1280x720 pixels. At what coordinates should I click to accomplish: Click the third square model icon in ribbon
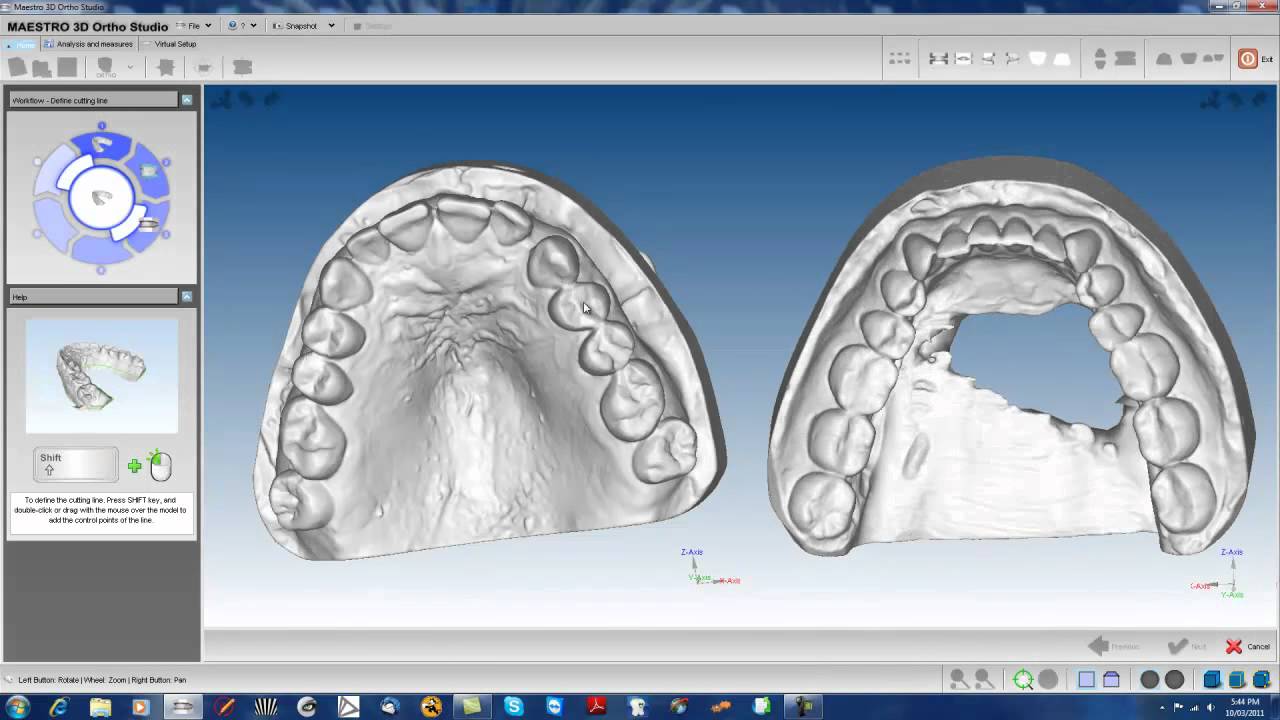point(67,67)
